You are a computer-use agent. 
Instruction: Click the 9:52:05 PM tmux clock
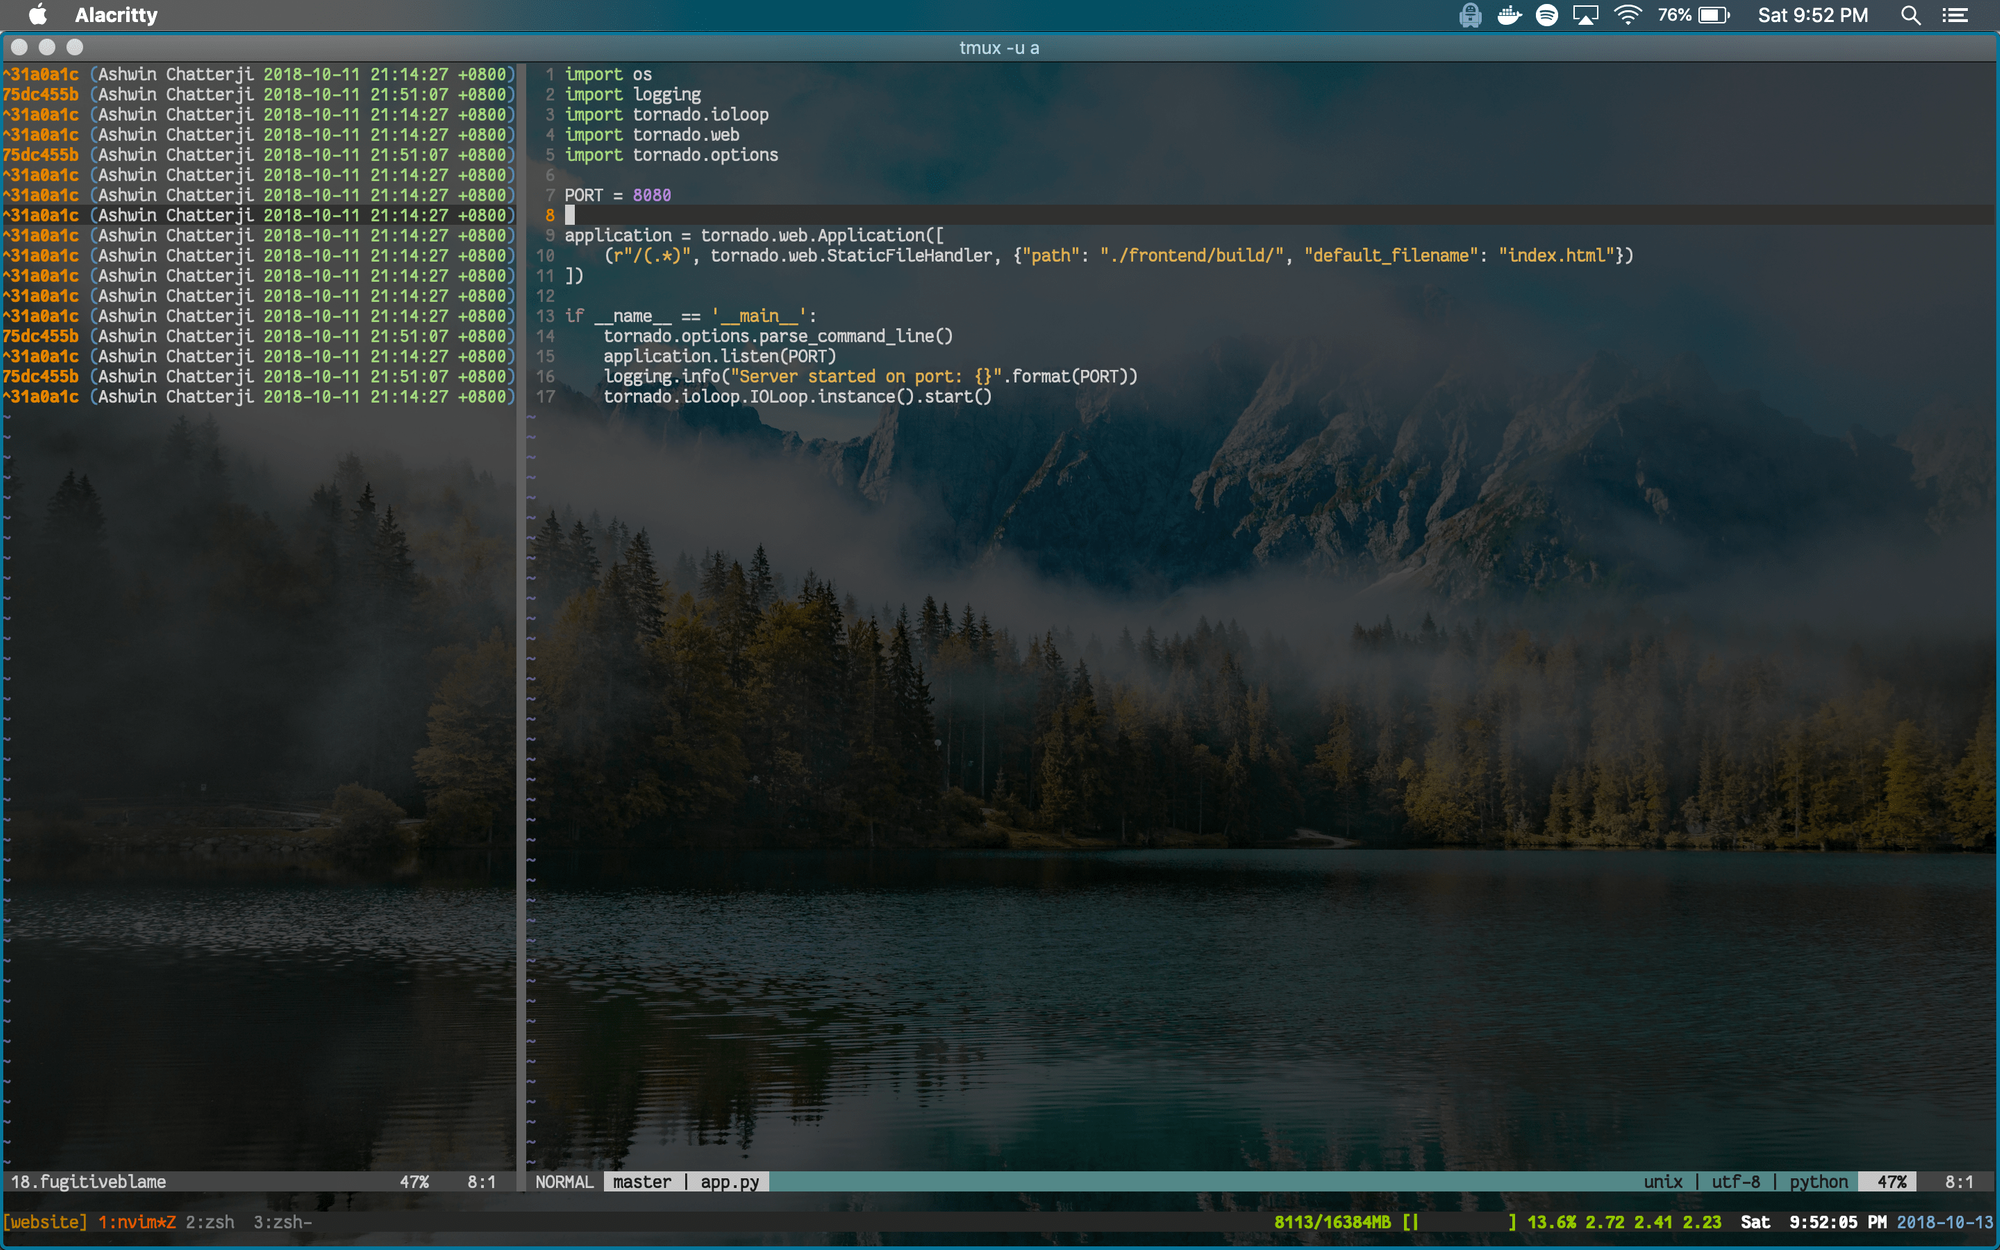[1838, 1222]
